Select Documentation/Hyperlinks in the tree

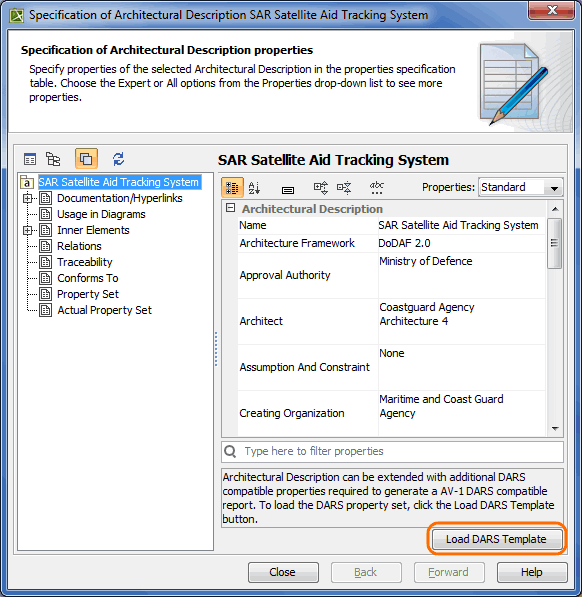point(120,198)
